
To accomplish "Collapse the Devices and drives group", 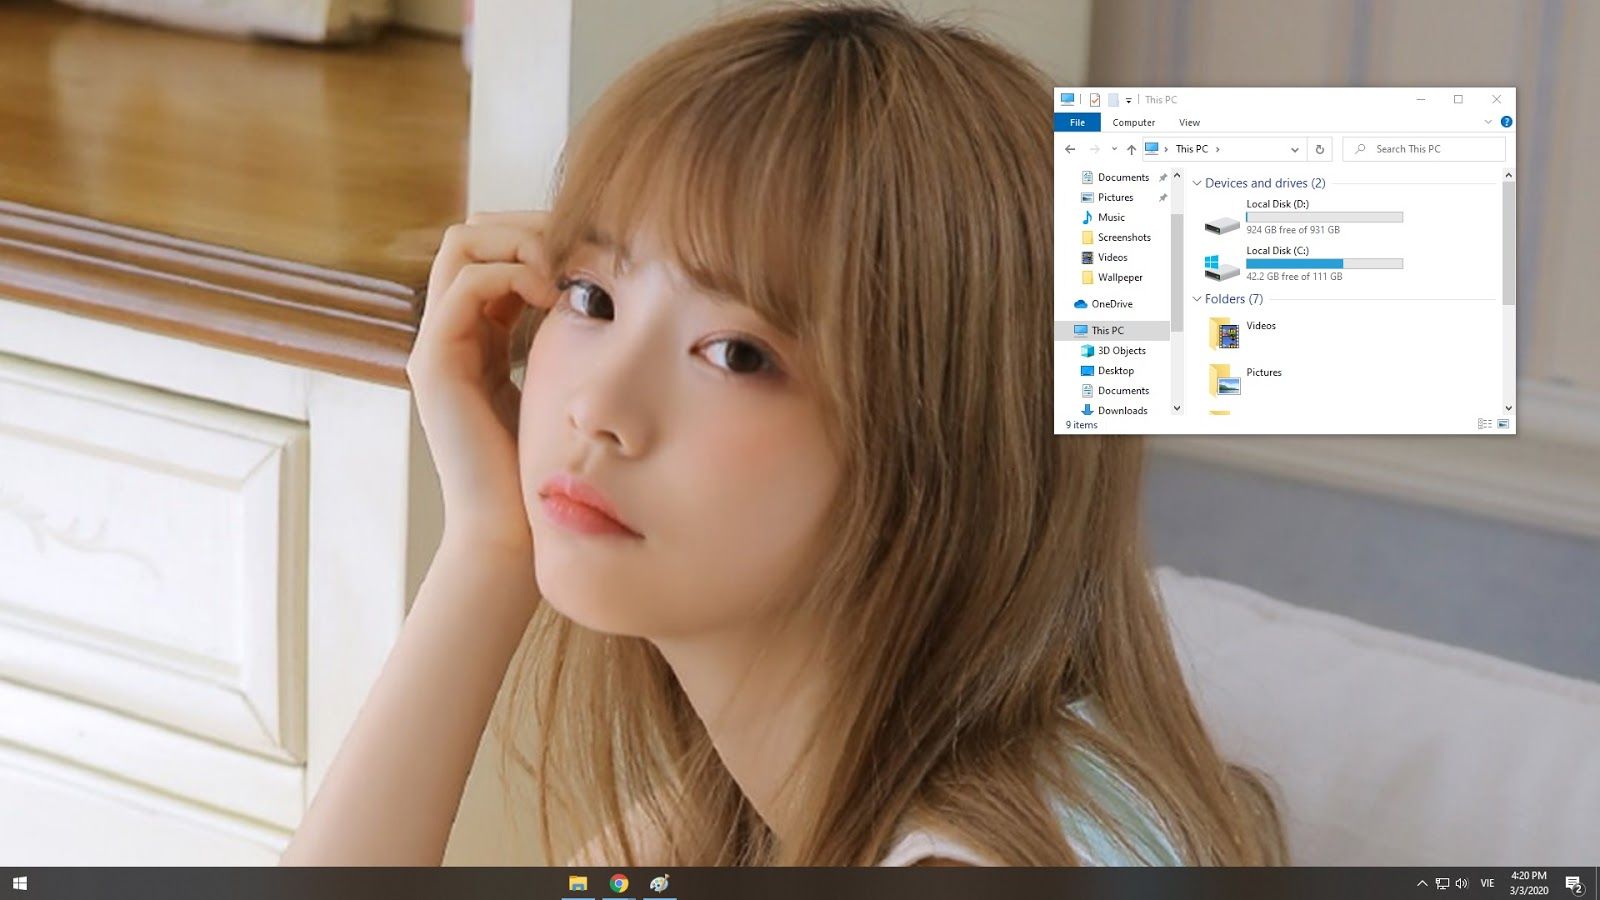I will (1197, 183).
